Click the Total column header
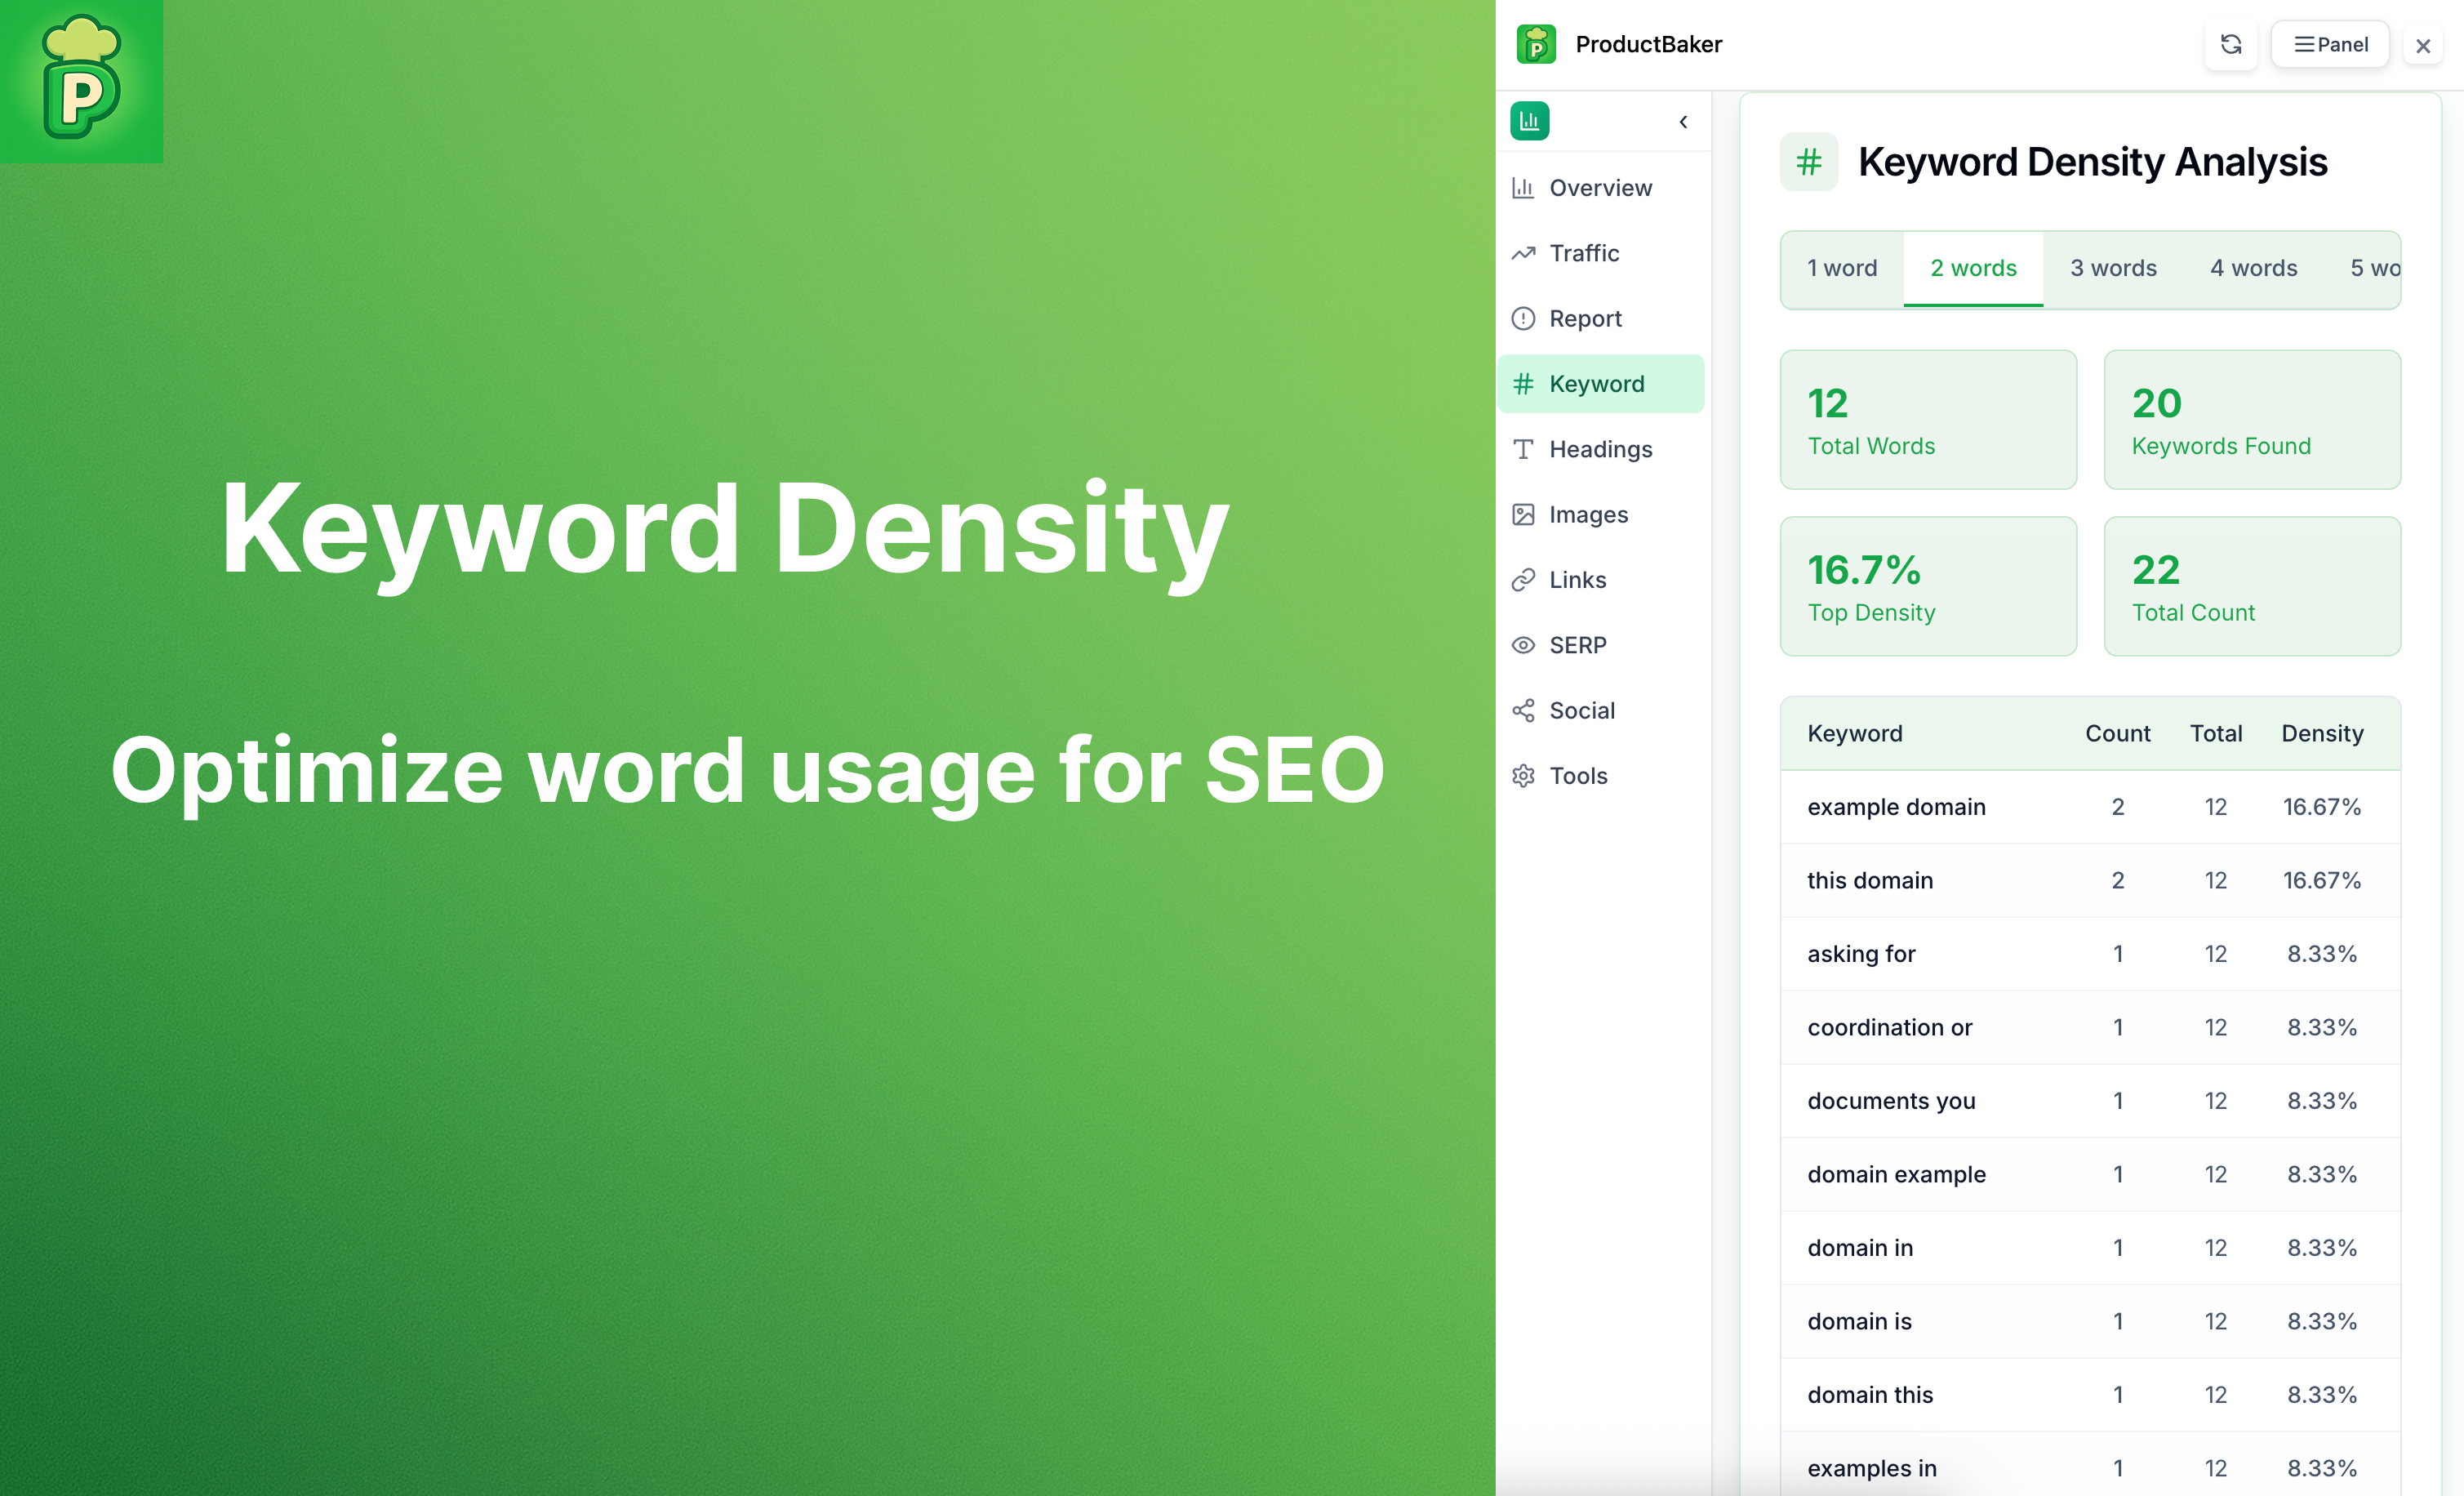The width and height of the screenshot is (2464, 1496). [2216, 733]
